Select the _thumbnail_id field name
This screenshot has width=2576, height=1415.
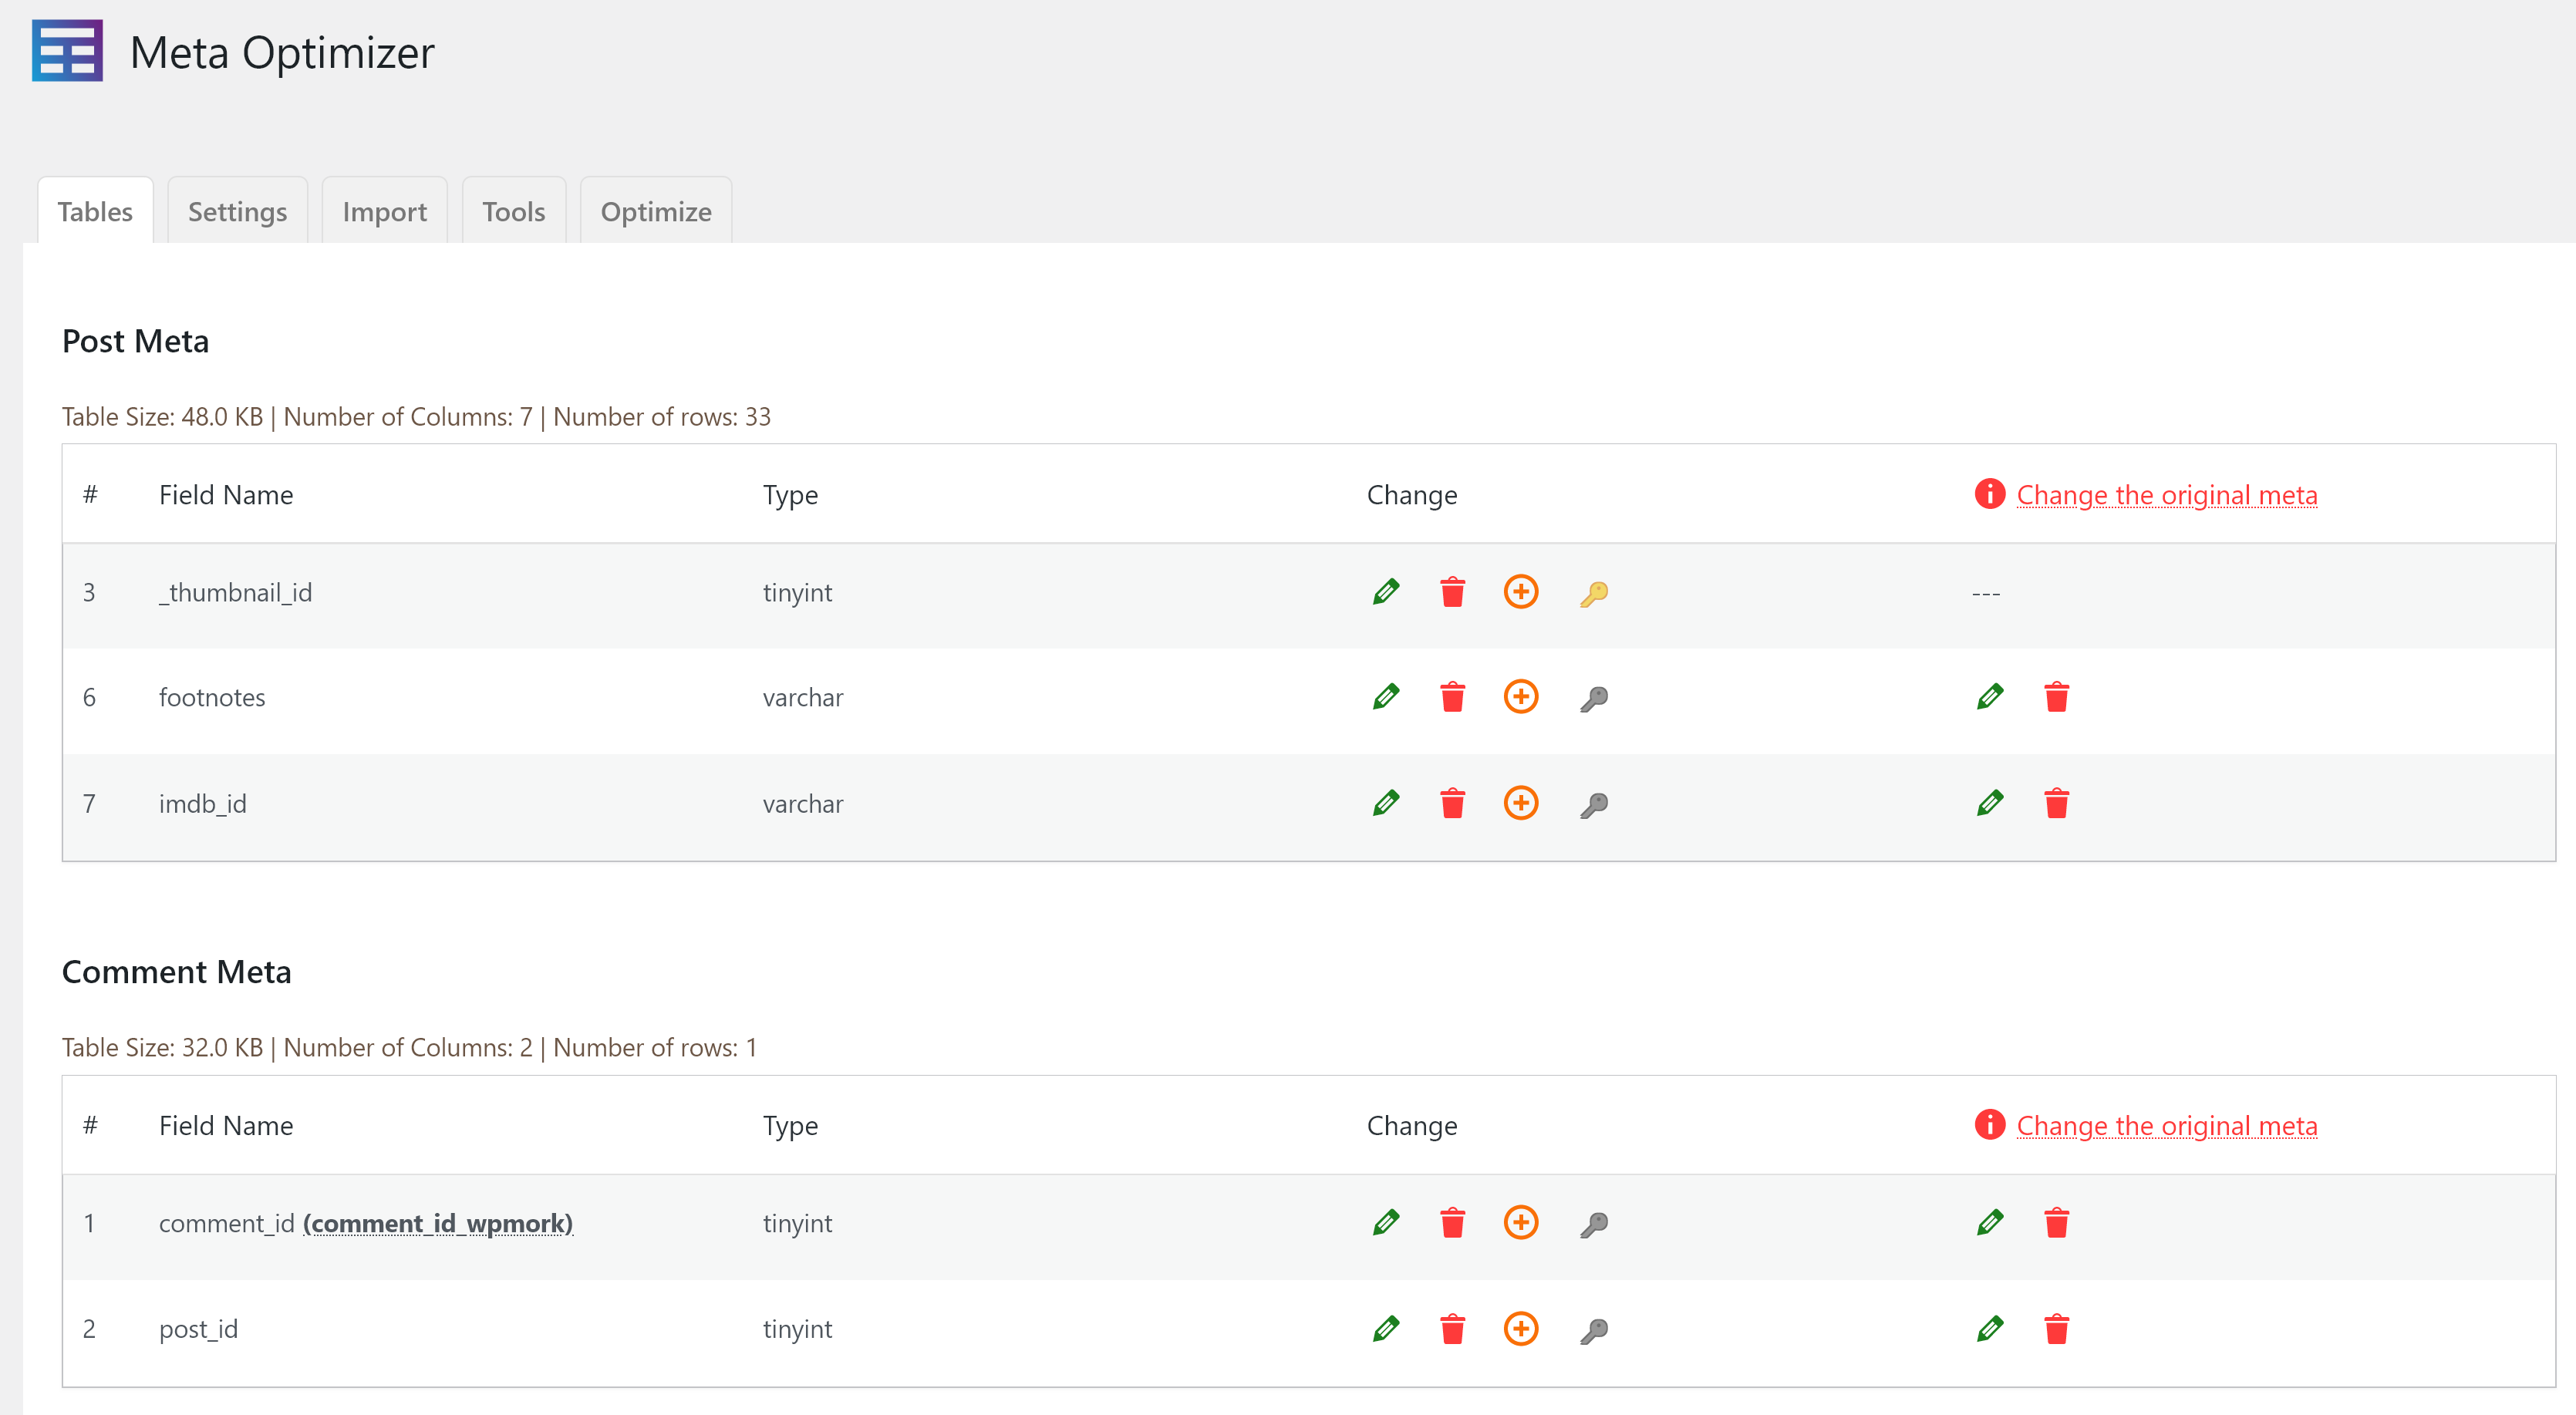point(235,593)
